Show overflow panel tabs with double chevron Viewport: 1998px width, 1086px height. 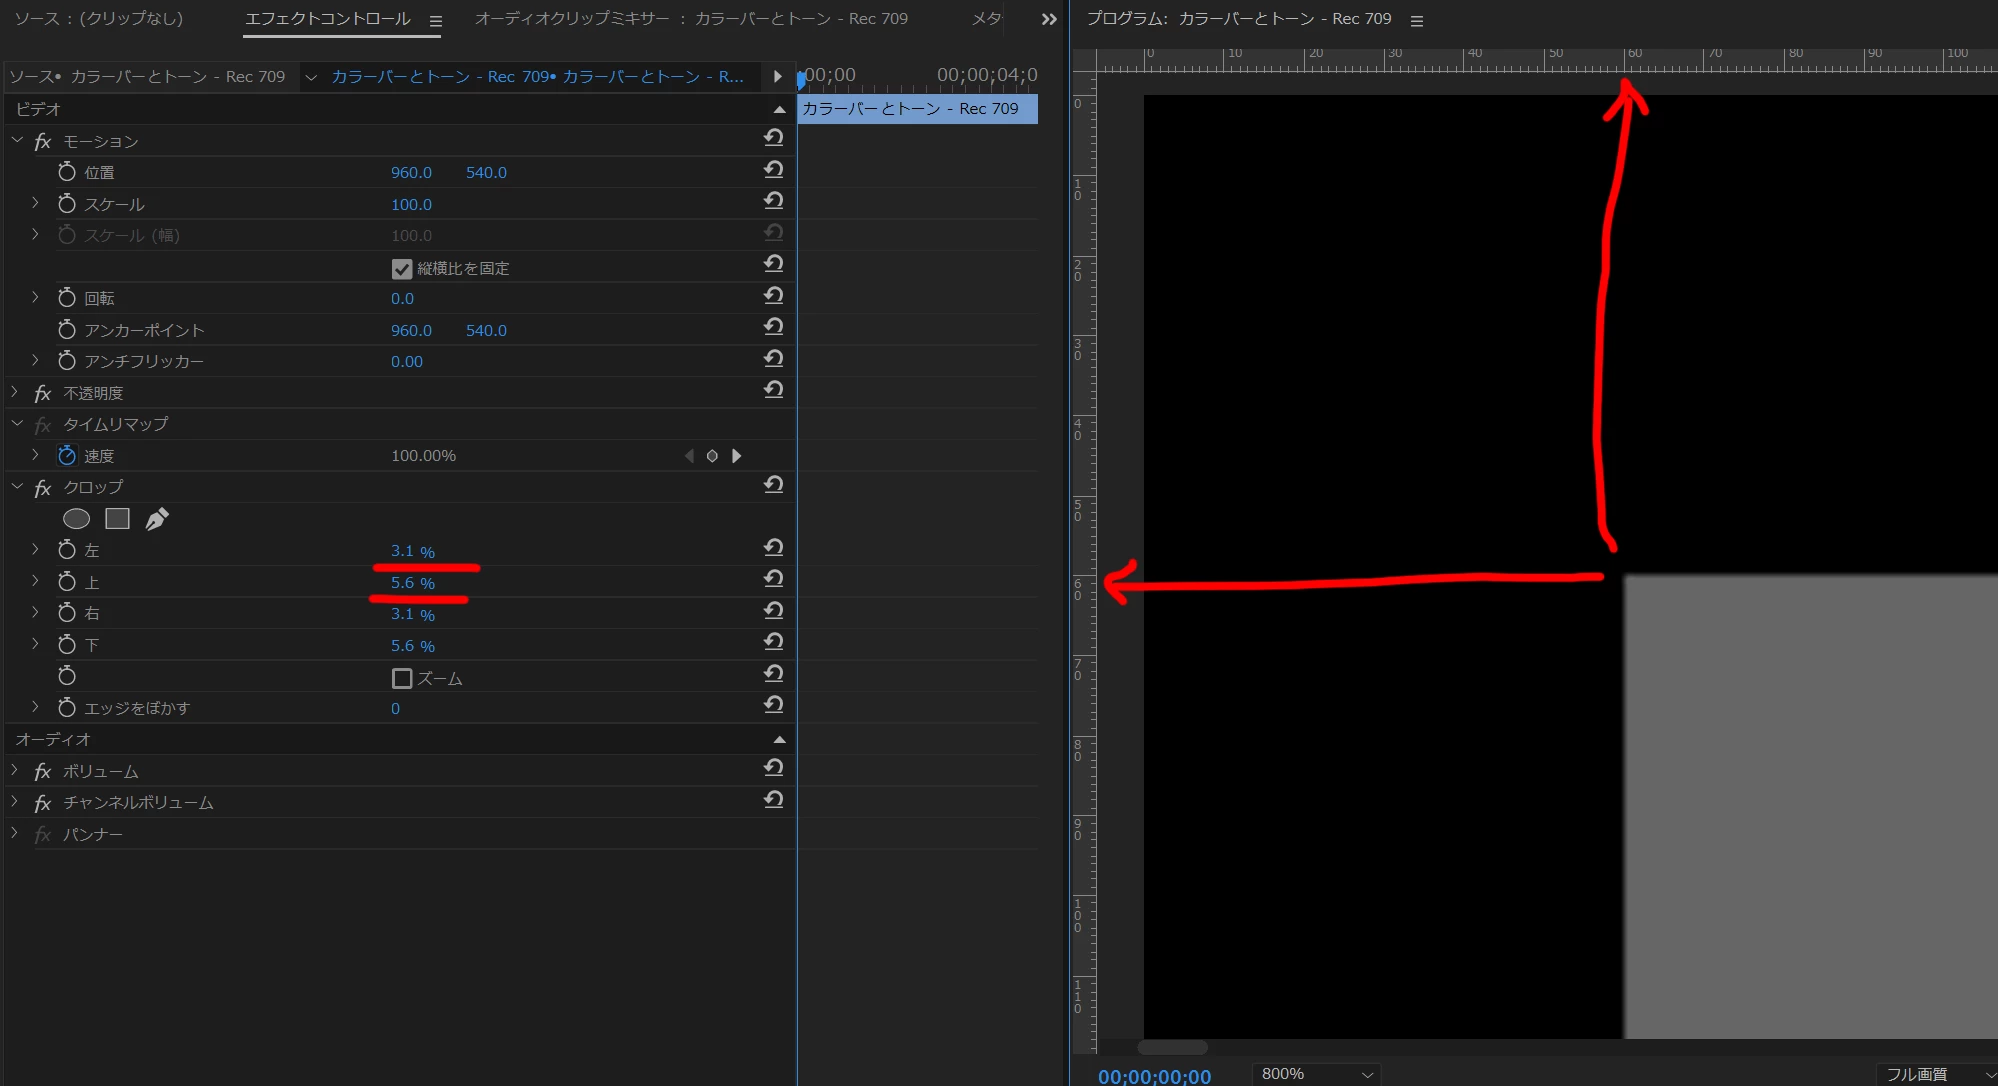pyautogui.click(x=1049, y=20)
